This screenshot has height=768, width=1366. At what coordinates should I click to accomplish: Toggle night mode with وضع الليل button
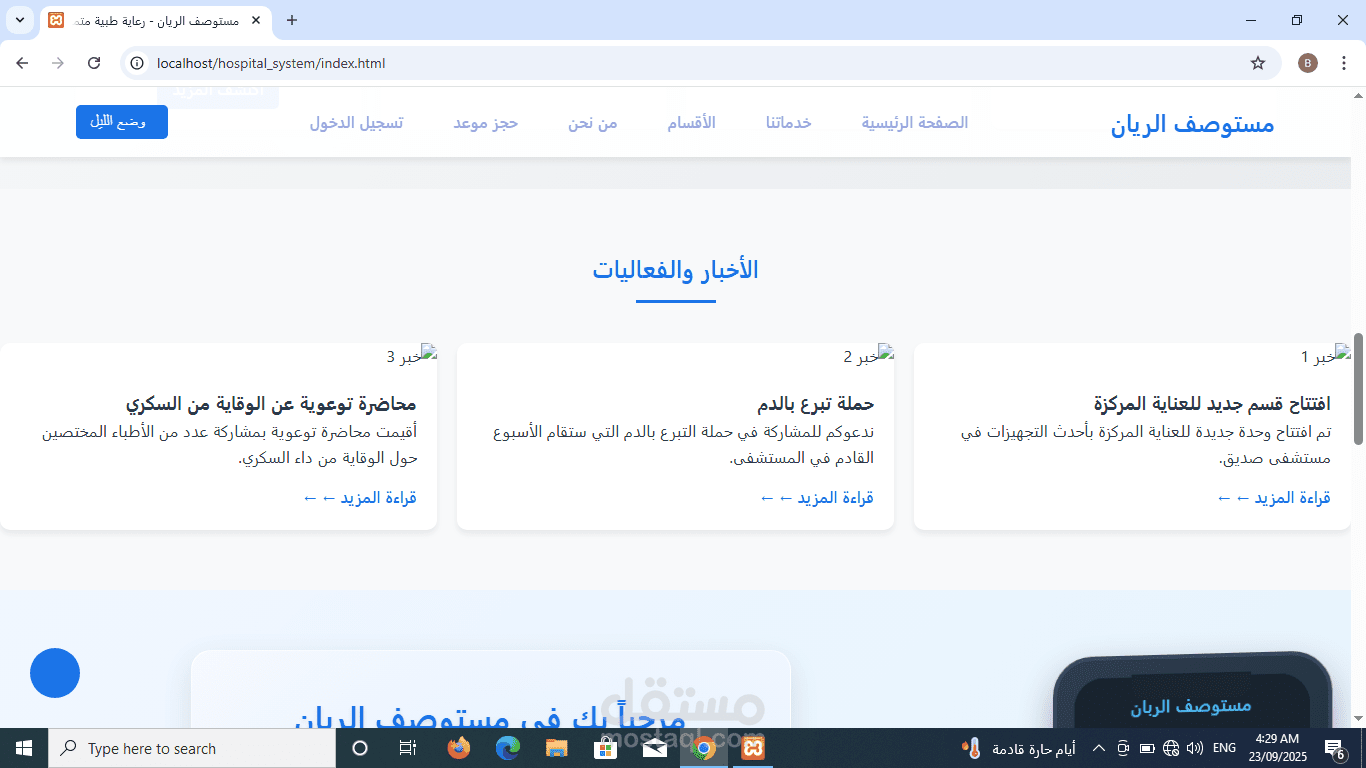(122, 122)
